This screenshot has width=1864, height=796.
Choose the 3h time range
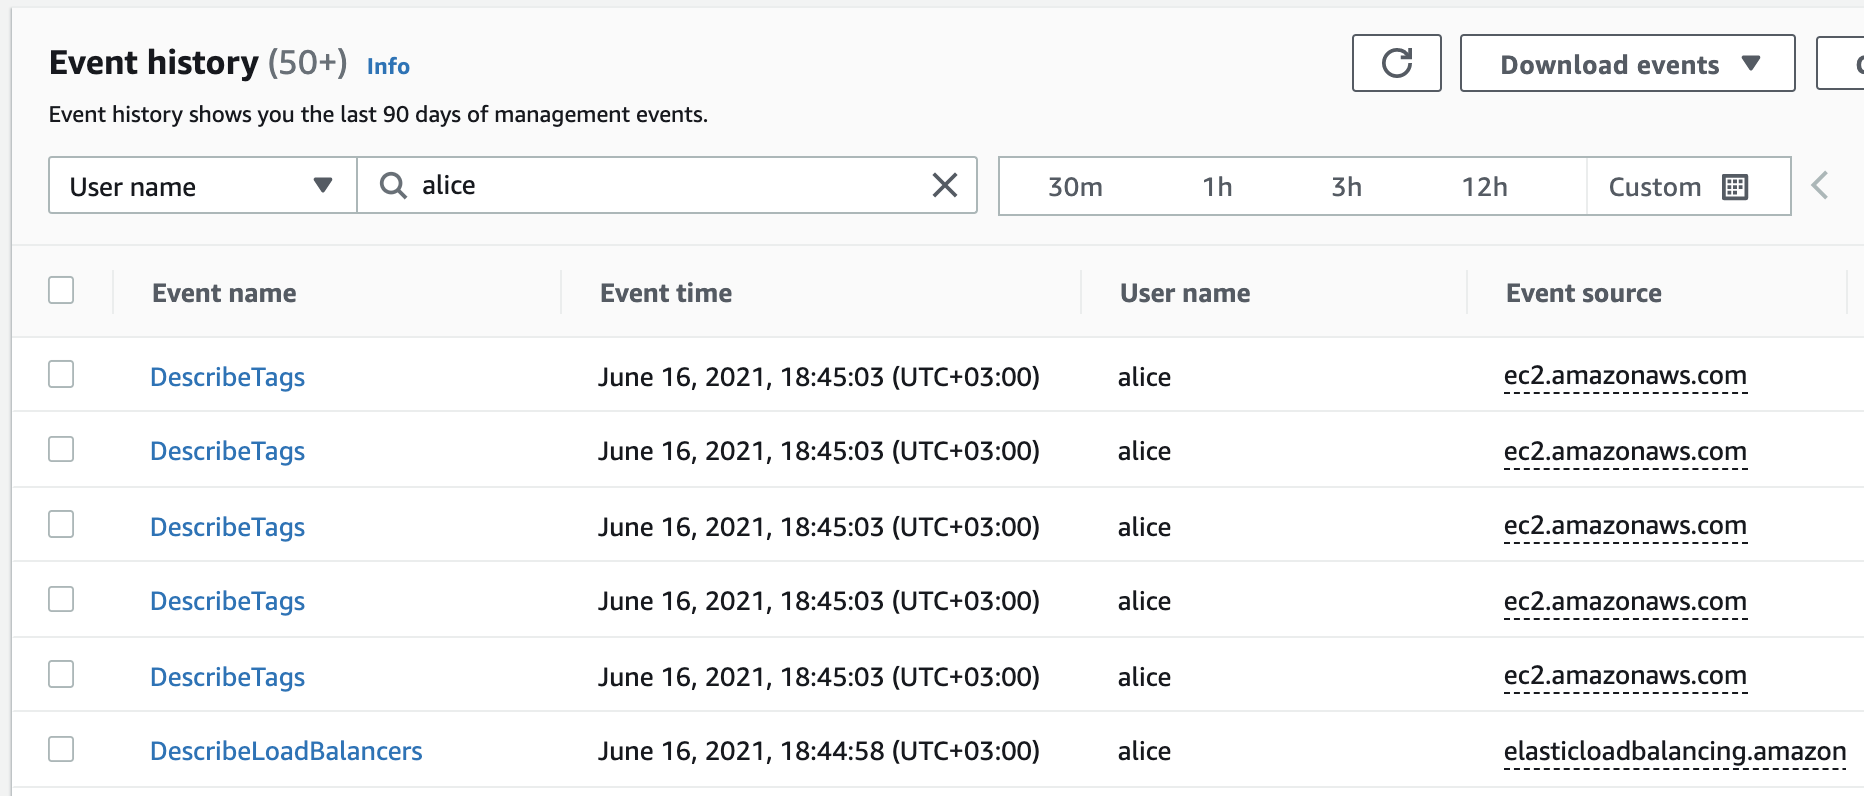tap(1346, 187)
